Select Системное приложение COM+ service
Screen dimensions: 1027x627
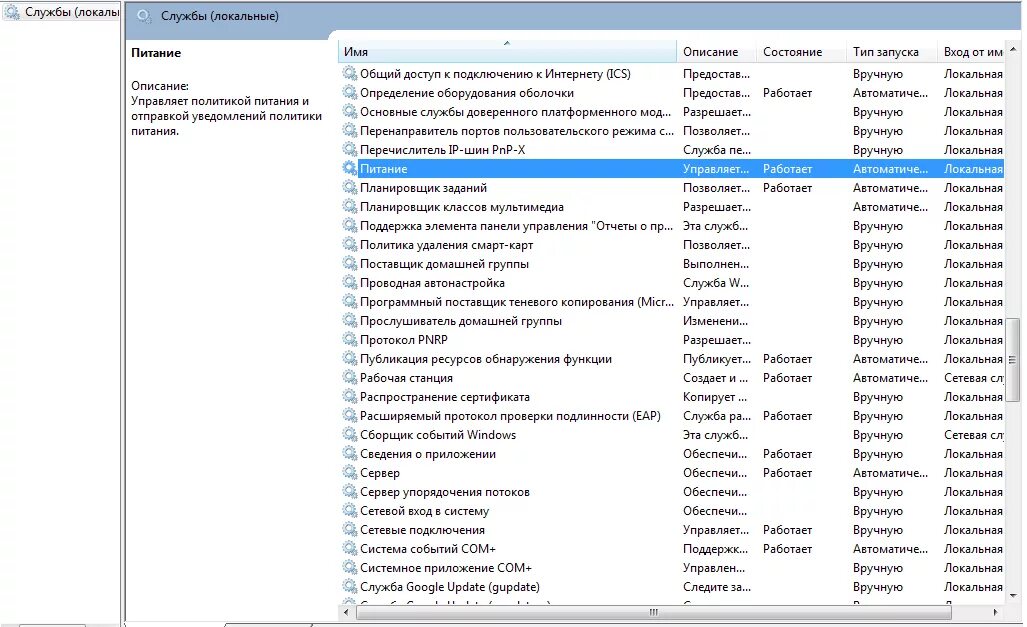[446, 567]
